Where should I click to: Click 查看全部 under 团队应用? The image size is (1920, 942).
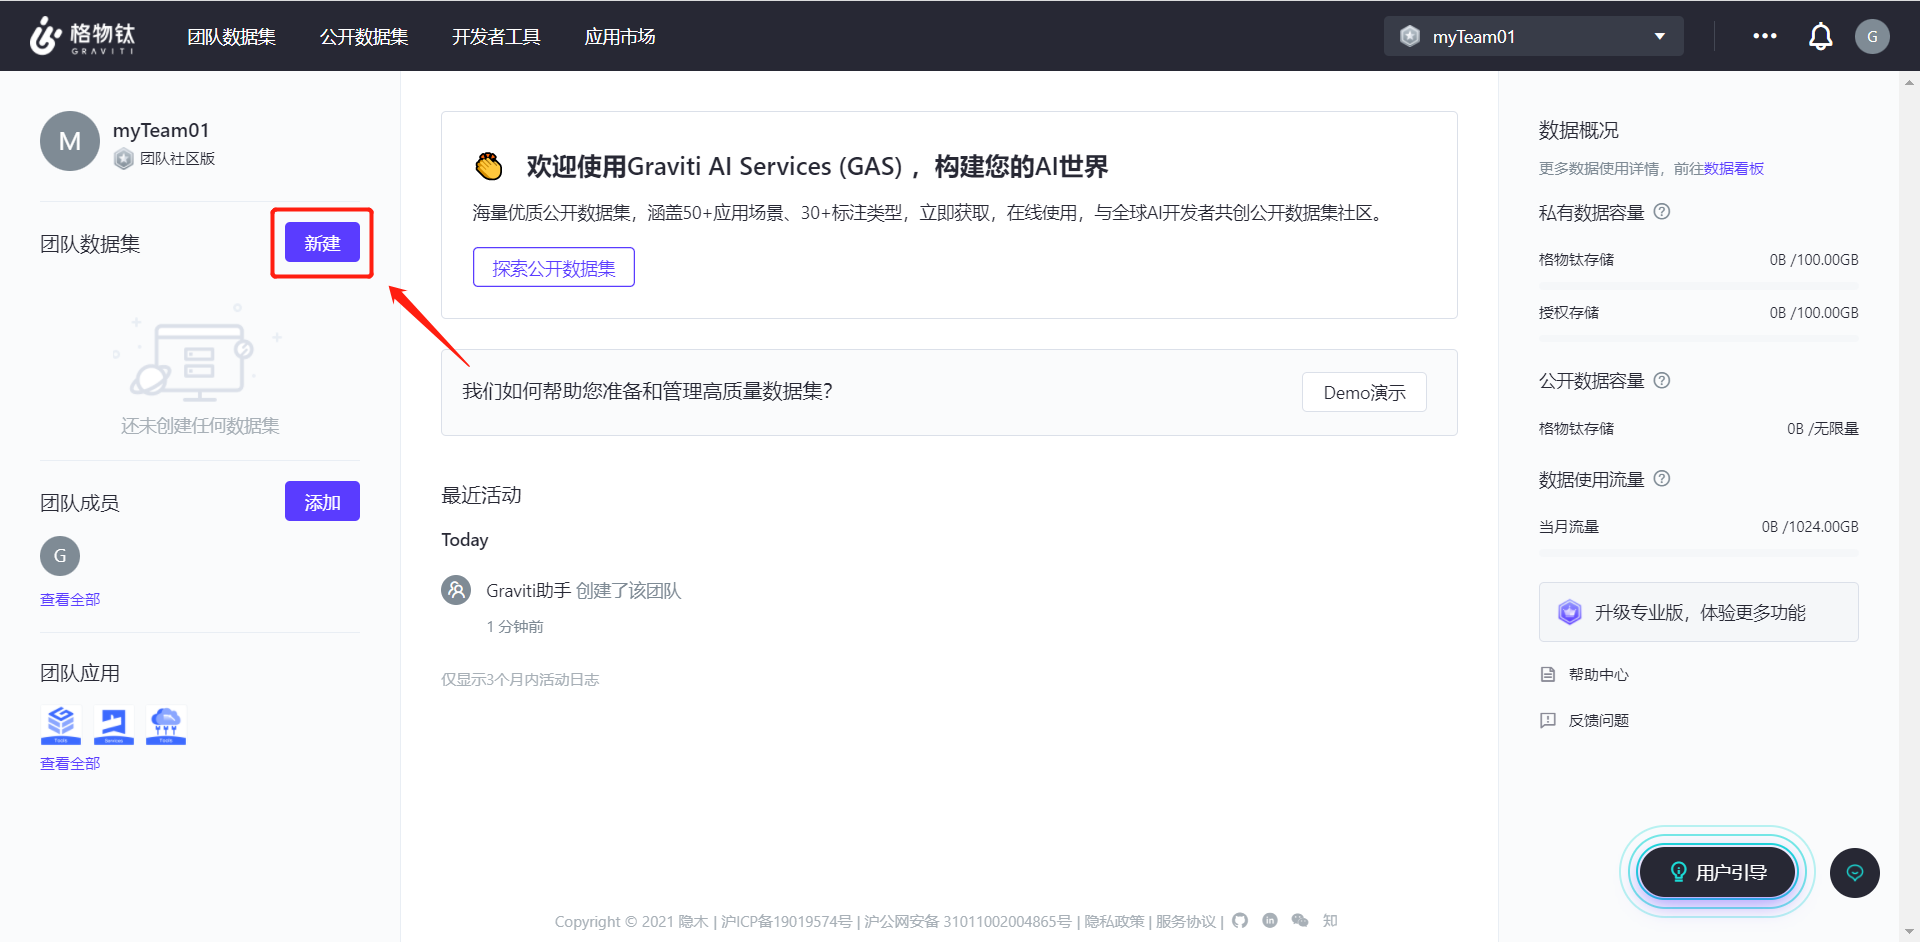pos(70,763)
